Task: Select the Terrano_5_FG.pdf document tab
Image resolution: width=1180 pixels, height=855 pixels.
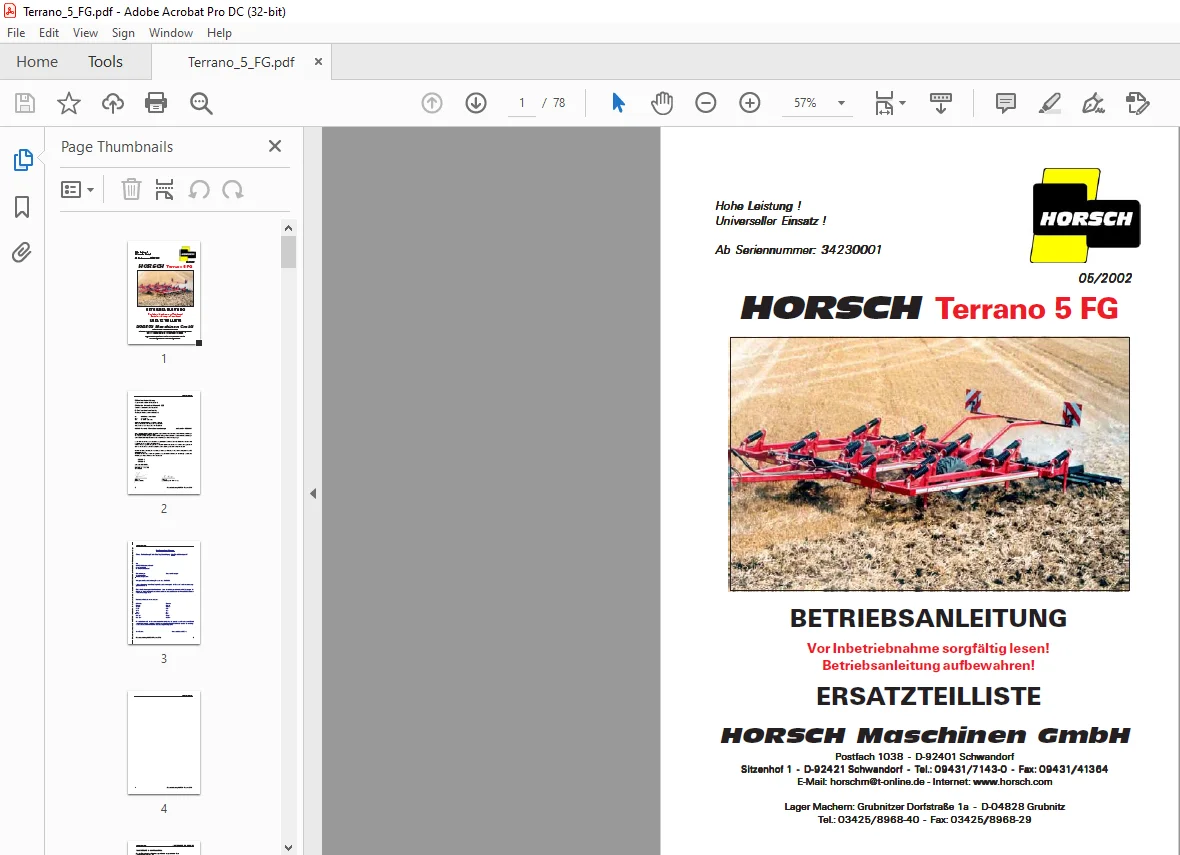Action: pyautogui.click(x=241, y=62)
